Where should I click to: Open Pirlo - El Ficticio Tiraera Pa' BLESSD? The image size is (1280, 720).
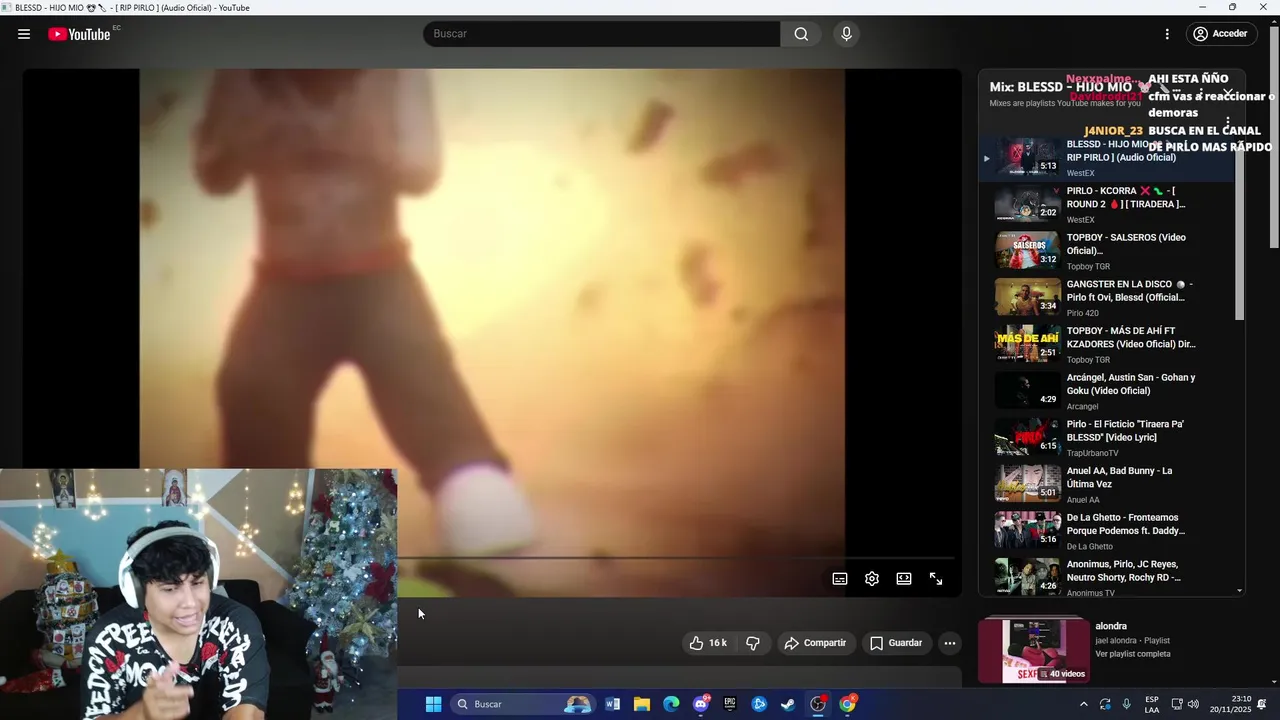(1105, 438)
